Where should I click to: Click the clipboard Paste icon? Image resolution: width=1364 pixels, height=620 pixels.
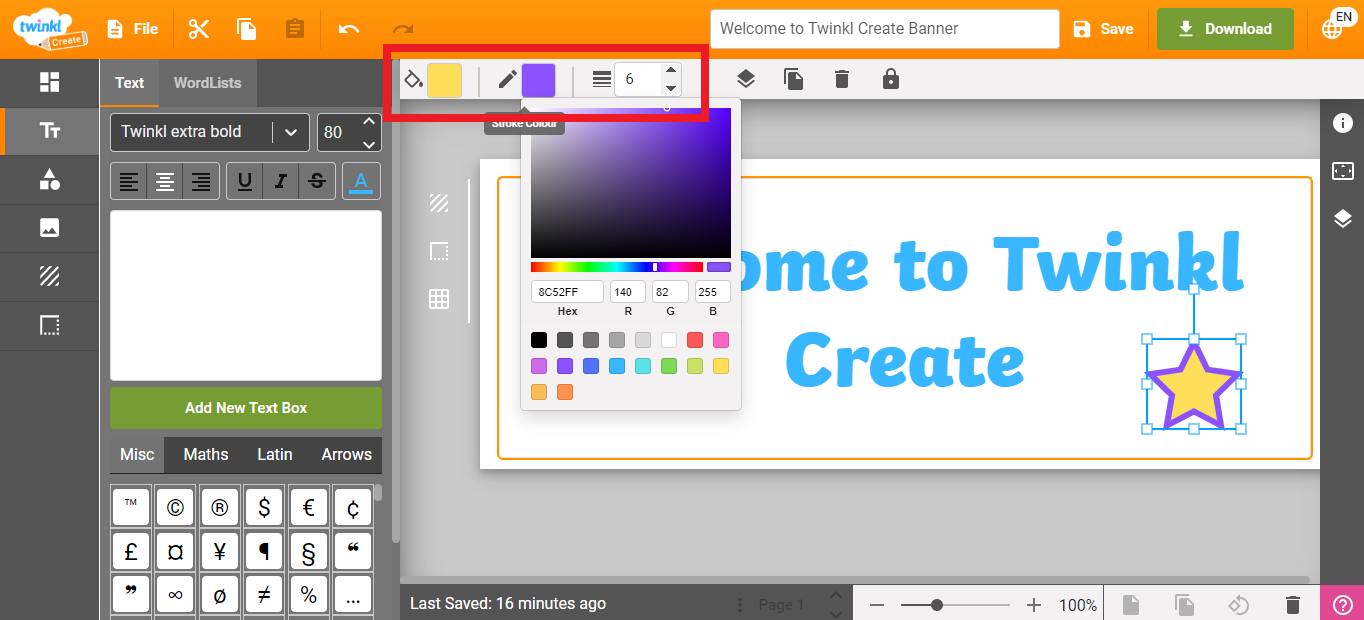pos(295,29)
